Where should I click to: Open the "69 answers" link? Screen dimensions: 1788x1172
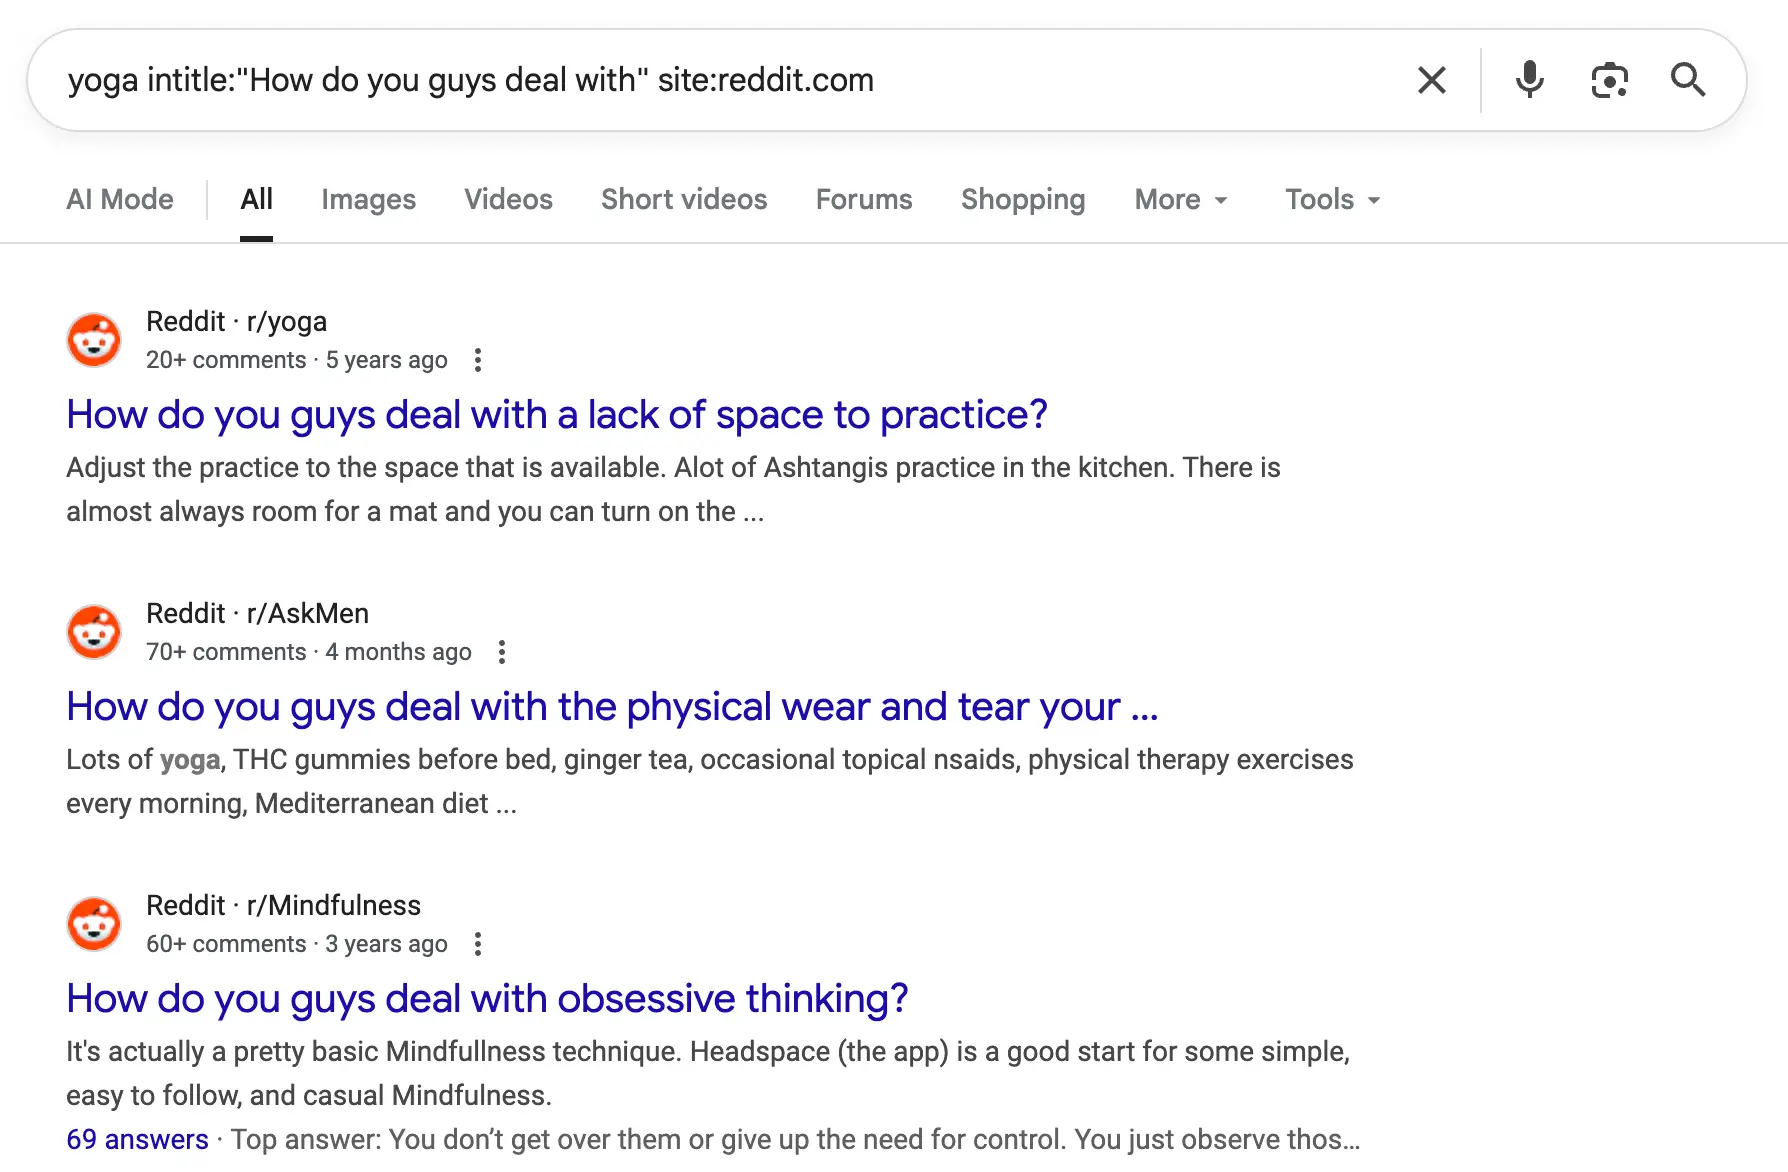[x=137, y=1140]
